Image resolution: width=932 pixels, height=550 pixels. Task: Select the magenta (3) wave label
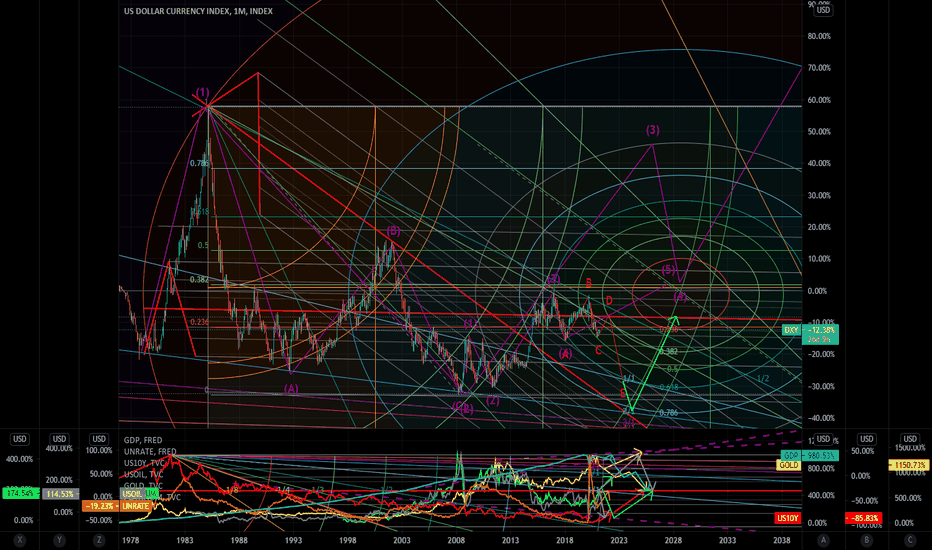pos(653,130)
